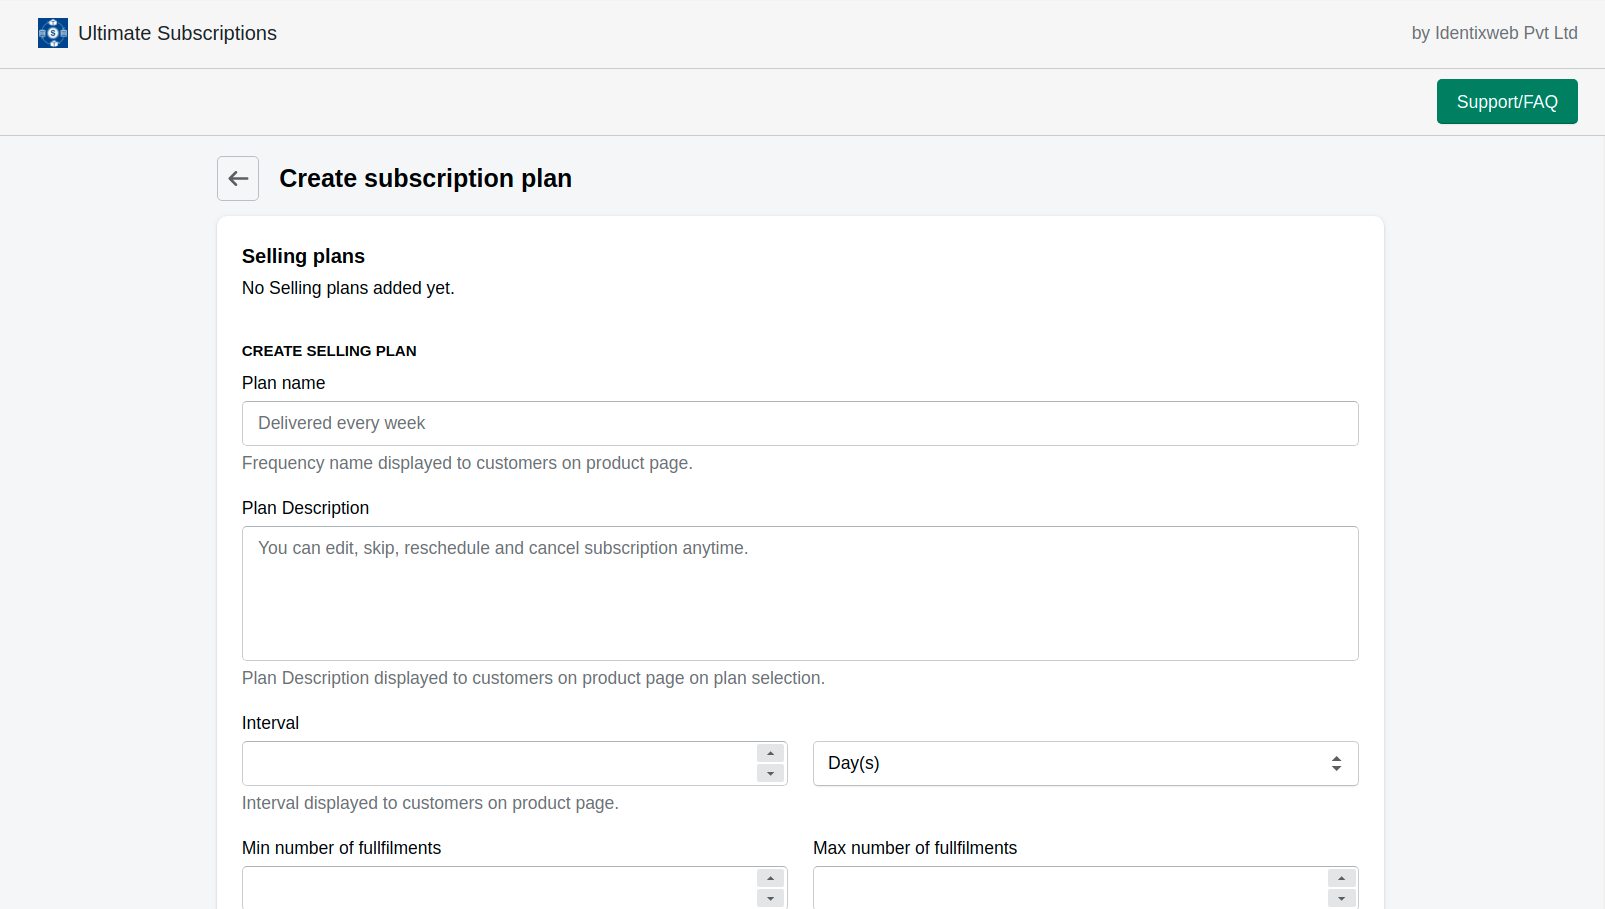Click the 'Frequency name displayed to customers' hint

[x=467, y=463]
